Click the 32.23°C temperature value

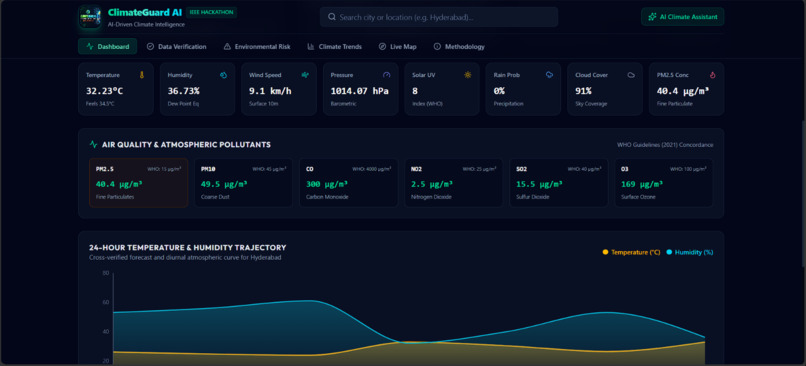(104, 91)
